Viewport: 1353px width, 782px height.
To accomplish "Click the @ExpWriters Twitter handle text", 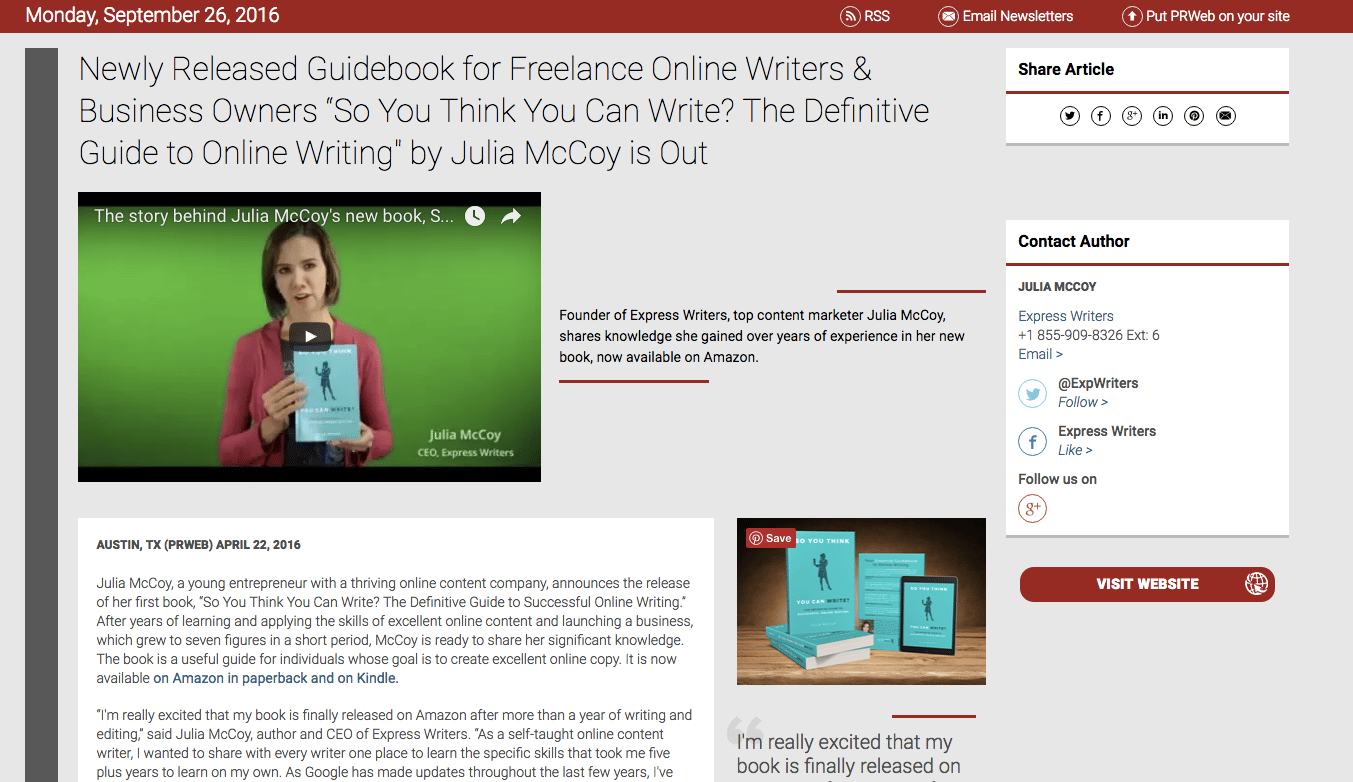I will pos(1098,383).
